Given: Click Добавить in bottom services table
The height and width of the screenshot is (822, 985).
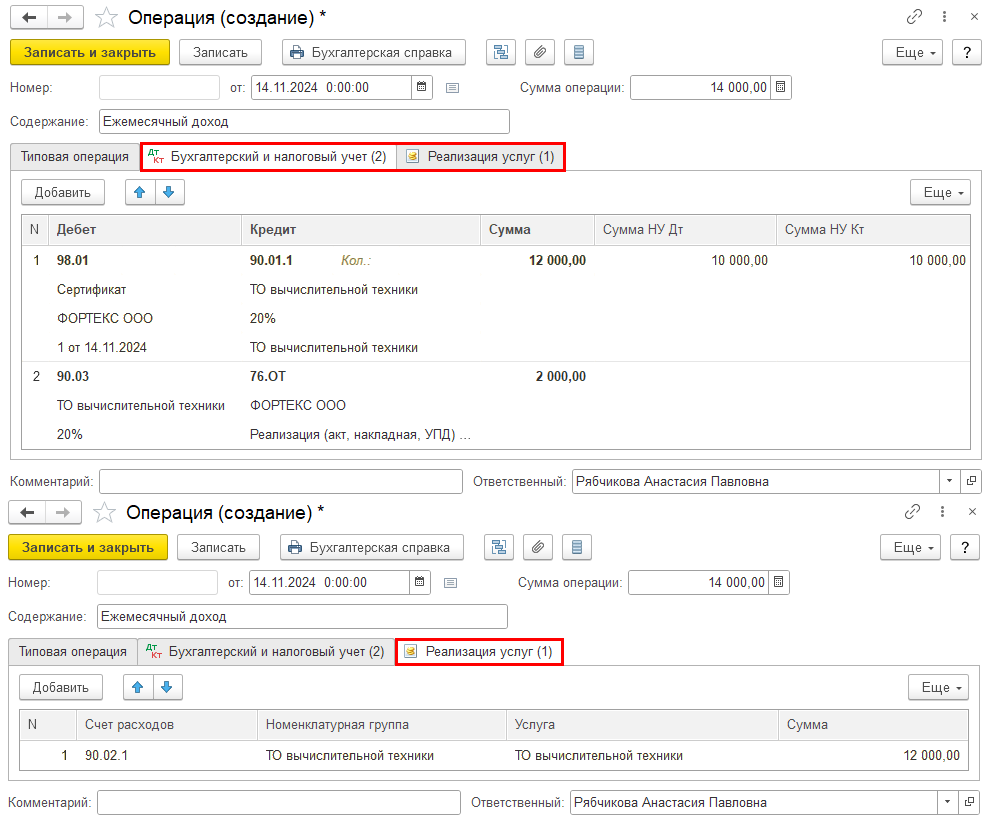Looking at the screenshot, I should tap(61, 687).
